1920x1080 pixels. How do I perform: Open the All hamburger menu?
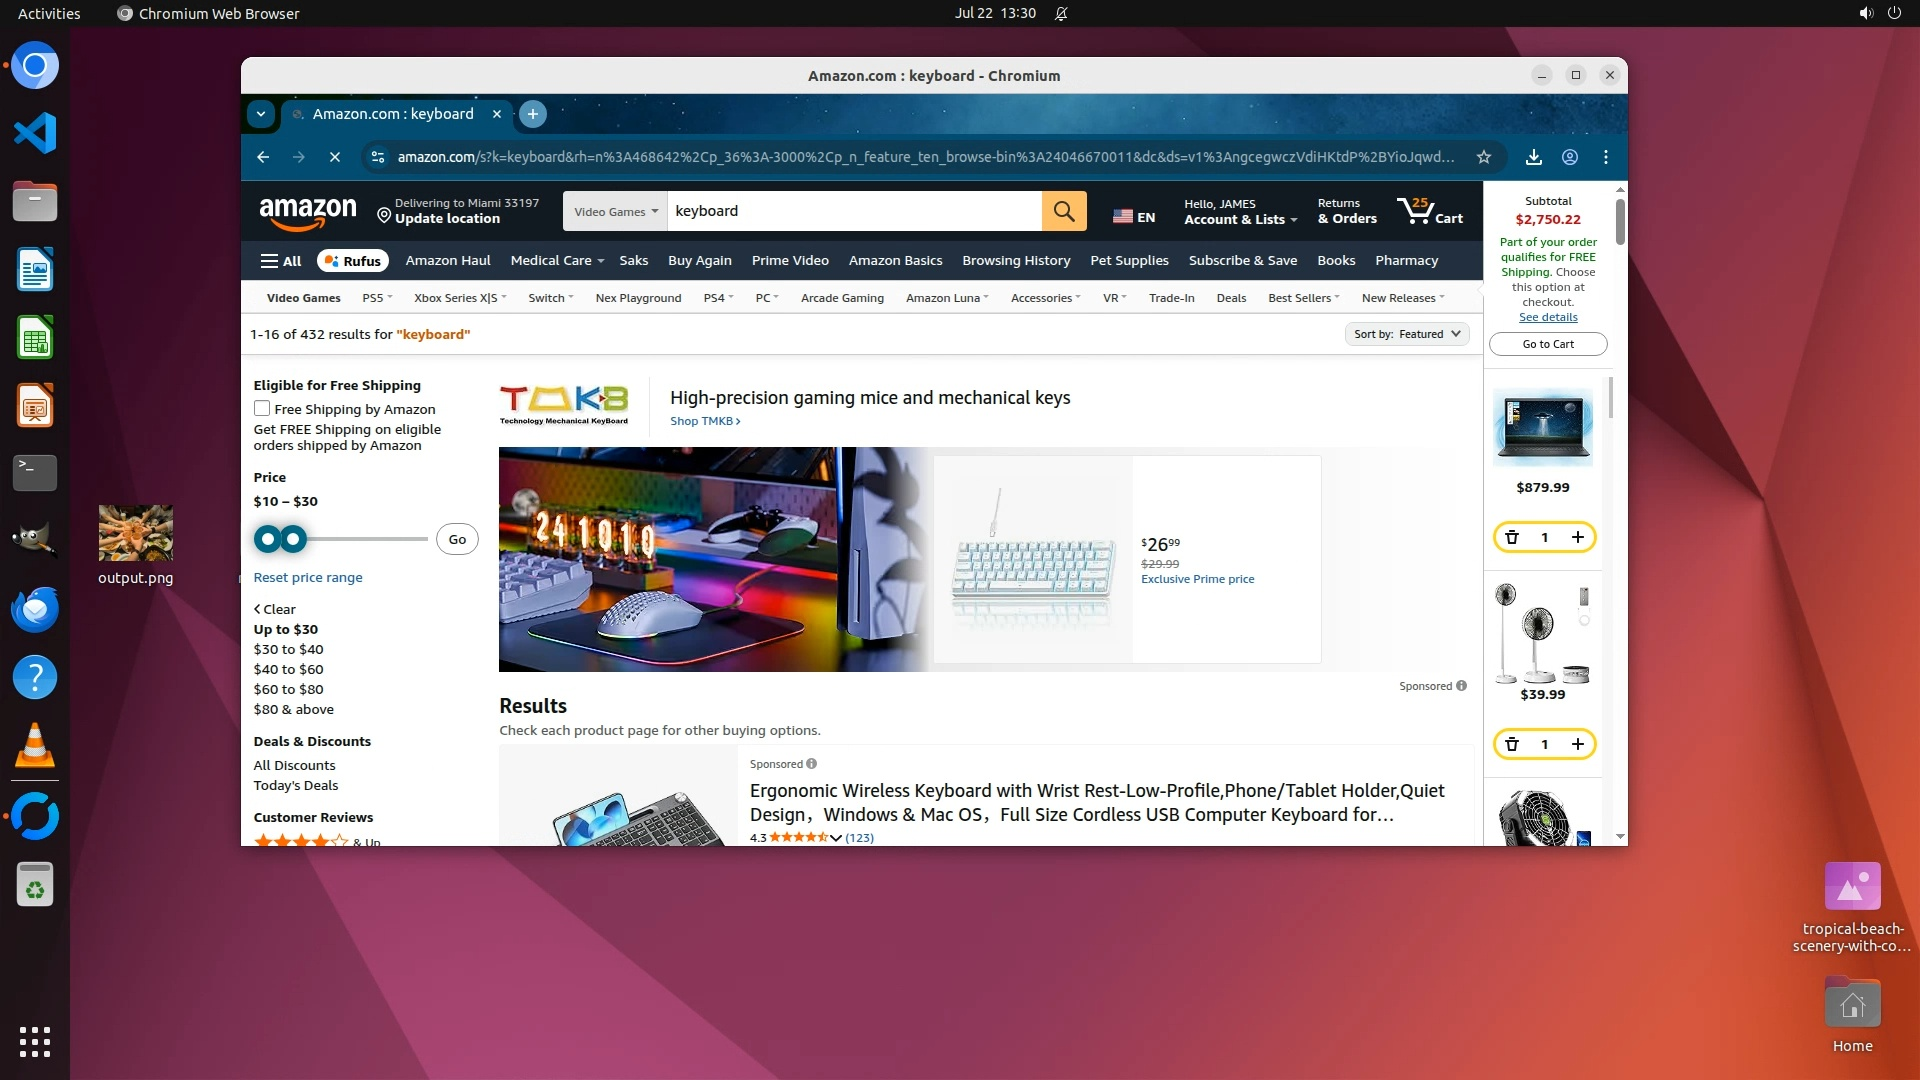pyautogui.click(x=281, y=261)
